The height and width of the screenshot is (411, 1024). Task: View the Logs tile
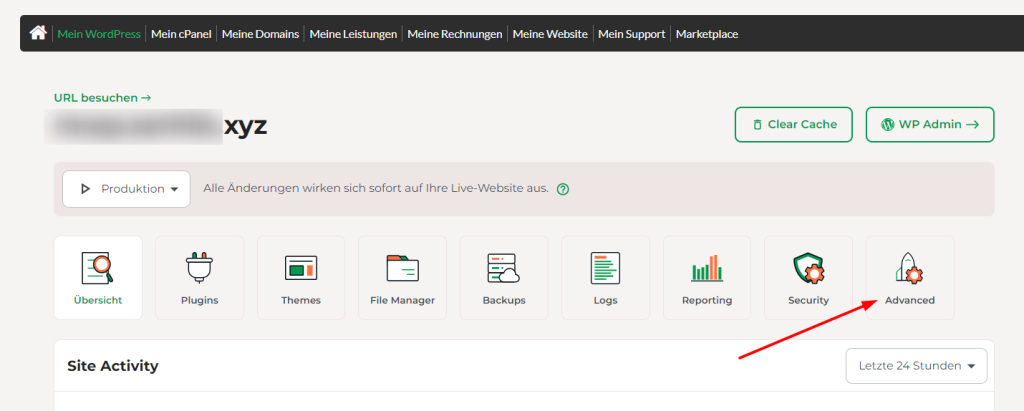(605, 278)
